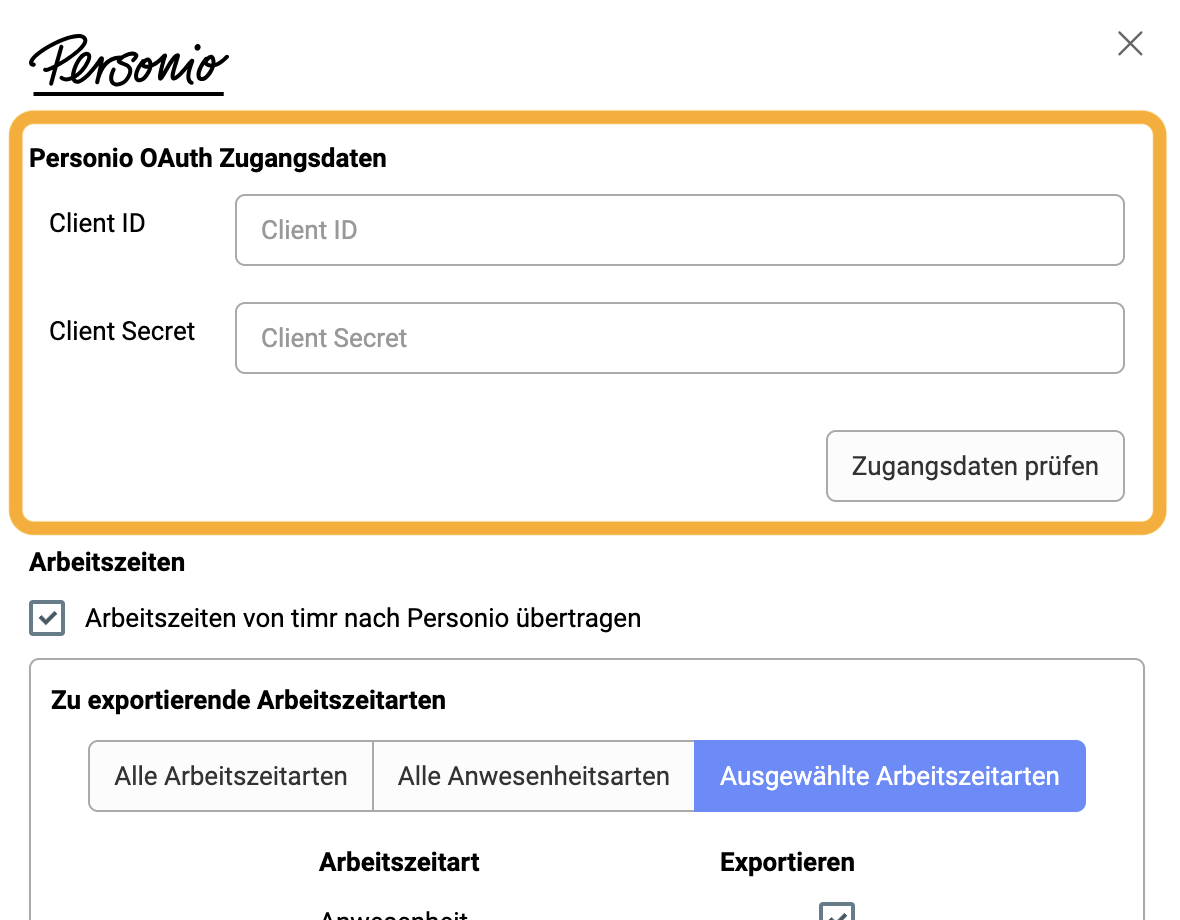Click the Zu exportierende Arbeitszeitarten heading
Screen dimensions: 1180x920
[x=248, y=700]
